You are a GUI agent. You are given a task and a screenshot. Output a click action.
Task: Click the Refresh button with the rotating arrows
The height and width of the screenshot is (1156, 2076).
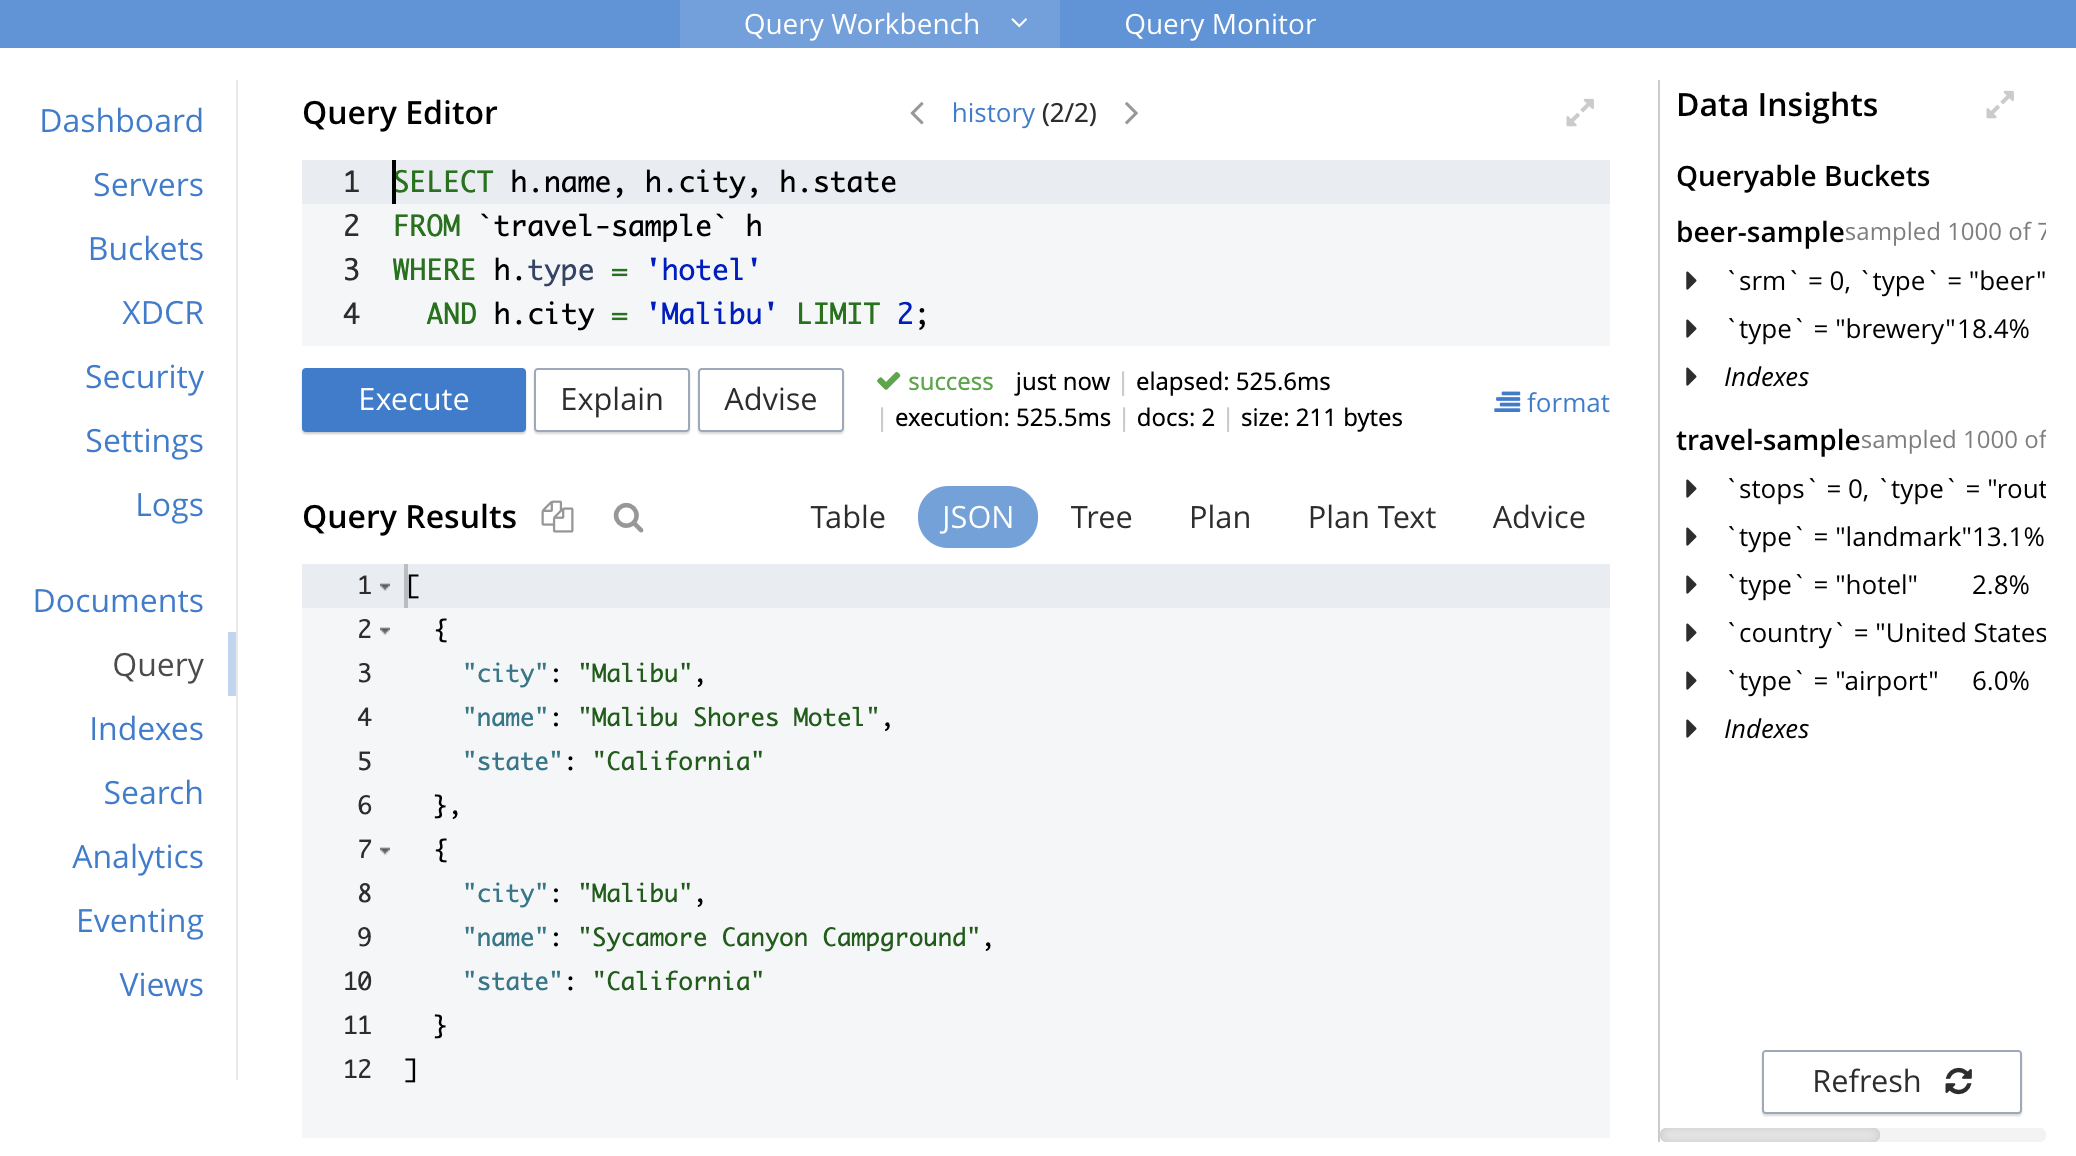(x=1891, y=1081)
